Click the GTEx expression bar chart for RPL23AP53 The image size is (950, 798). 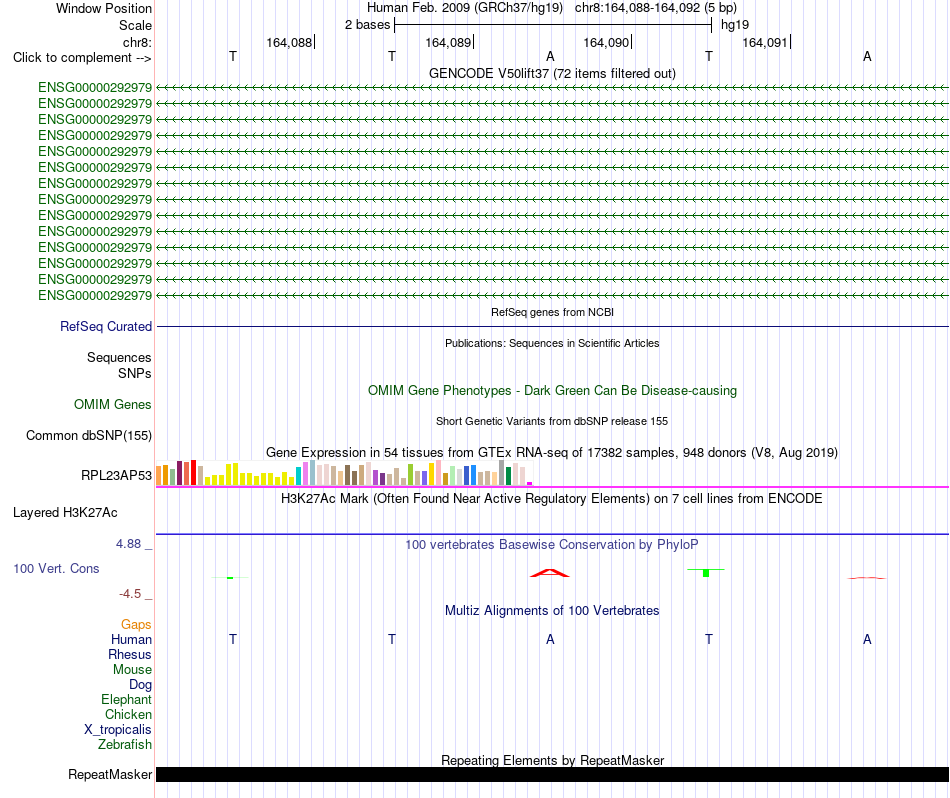coord(344,473)
